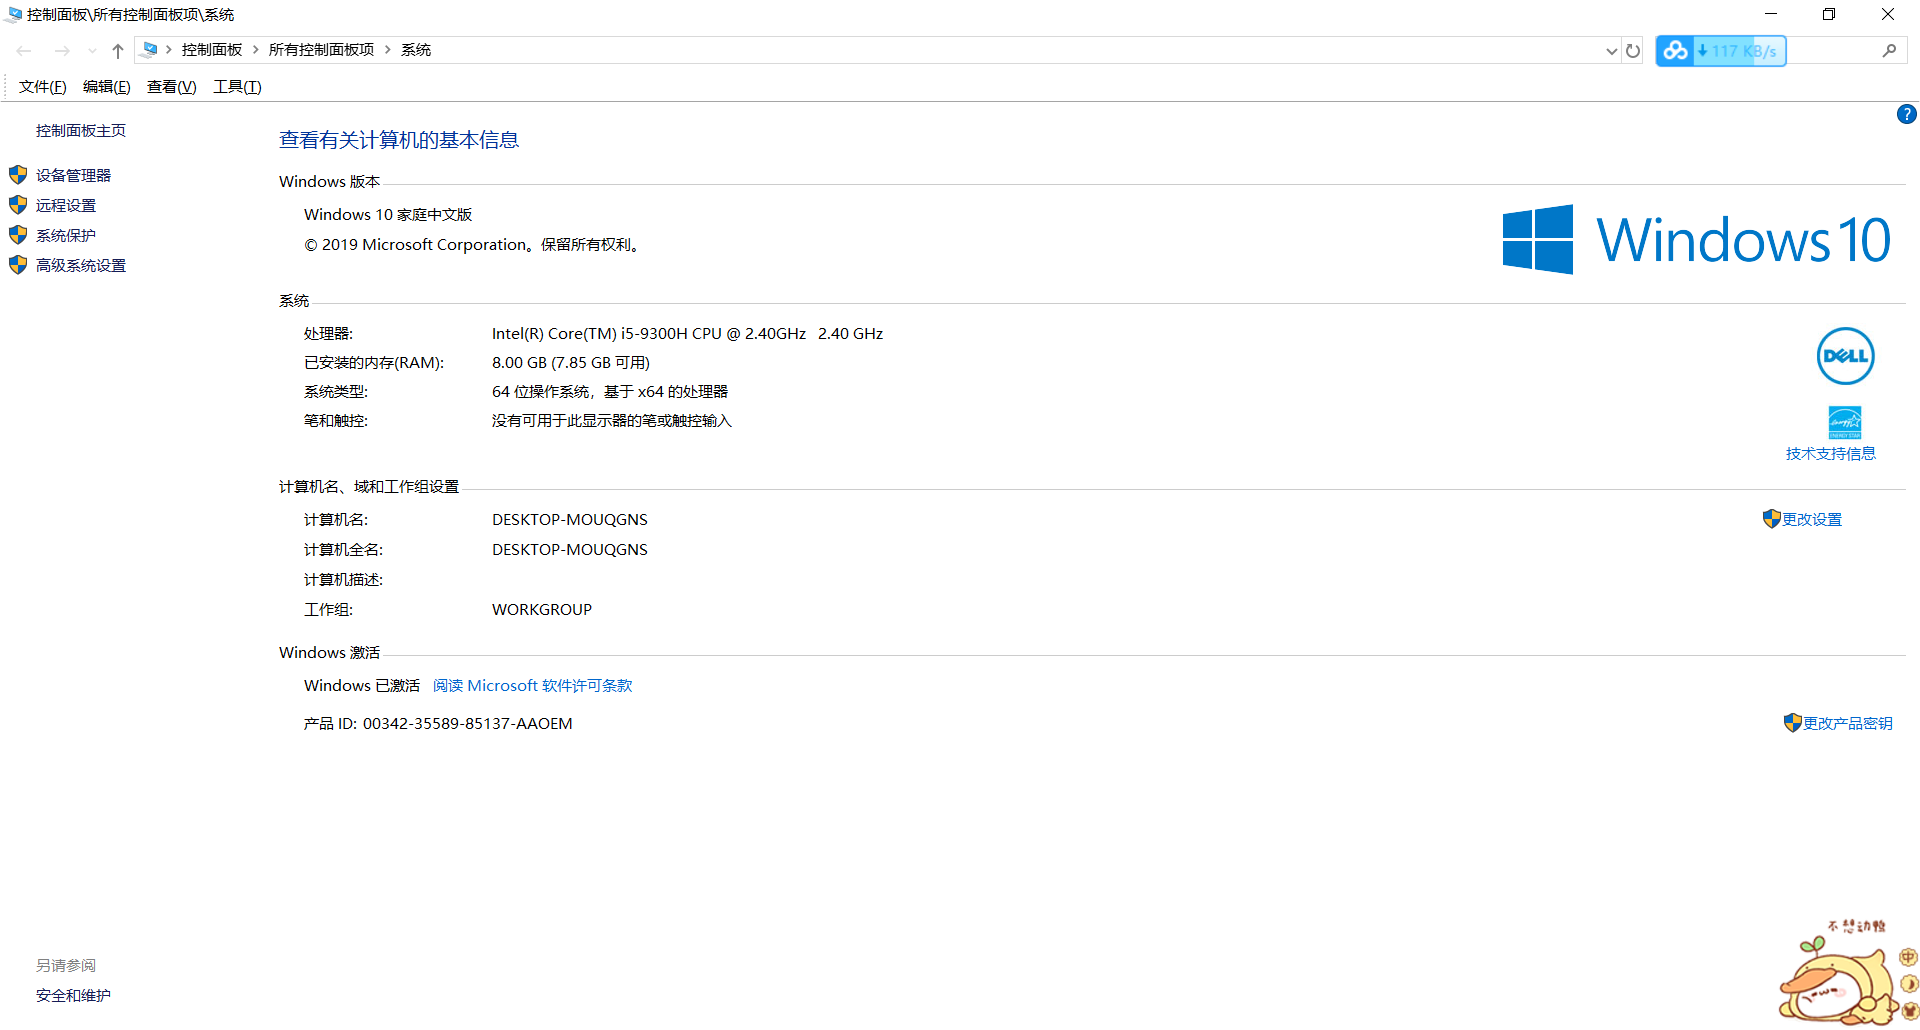Select product ID 00342-35589-85137-AAOEM
Viewport: 1920px width, 1030px height.
pyautogui.click(x=468, y=724)
